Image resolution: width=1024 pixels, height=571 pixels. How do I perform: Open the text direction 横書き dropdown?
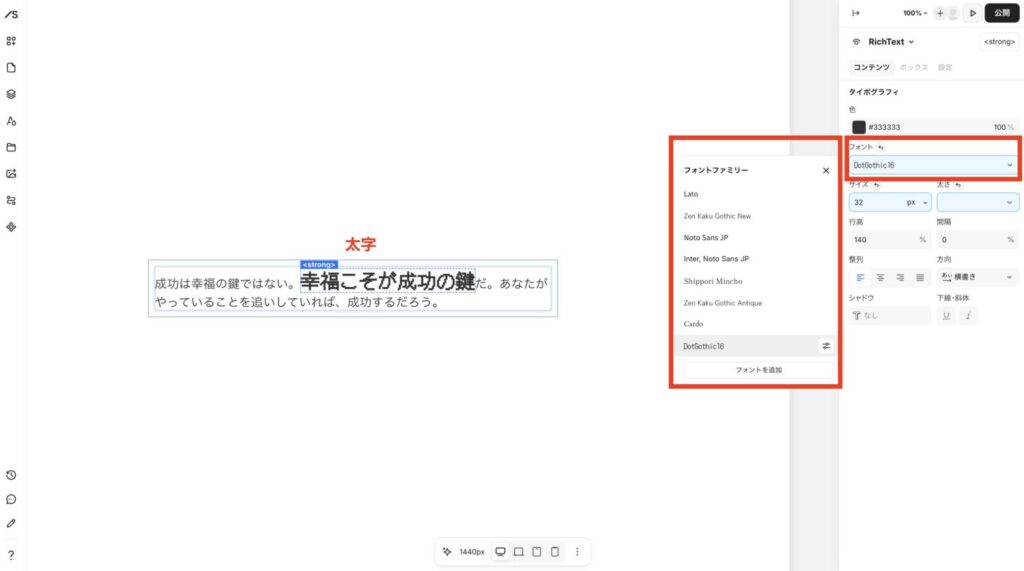coord(977,277)
